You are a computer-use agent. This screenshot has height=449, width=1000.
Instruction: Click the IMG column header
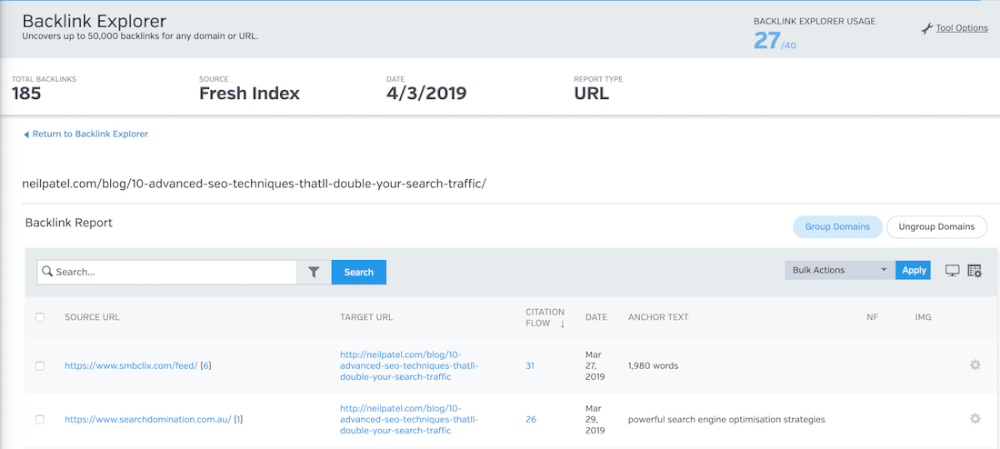923,317
